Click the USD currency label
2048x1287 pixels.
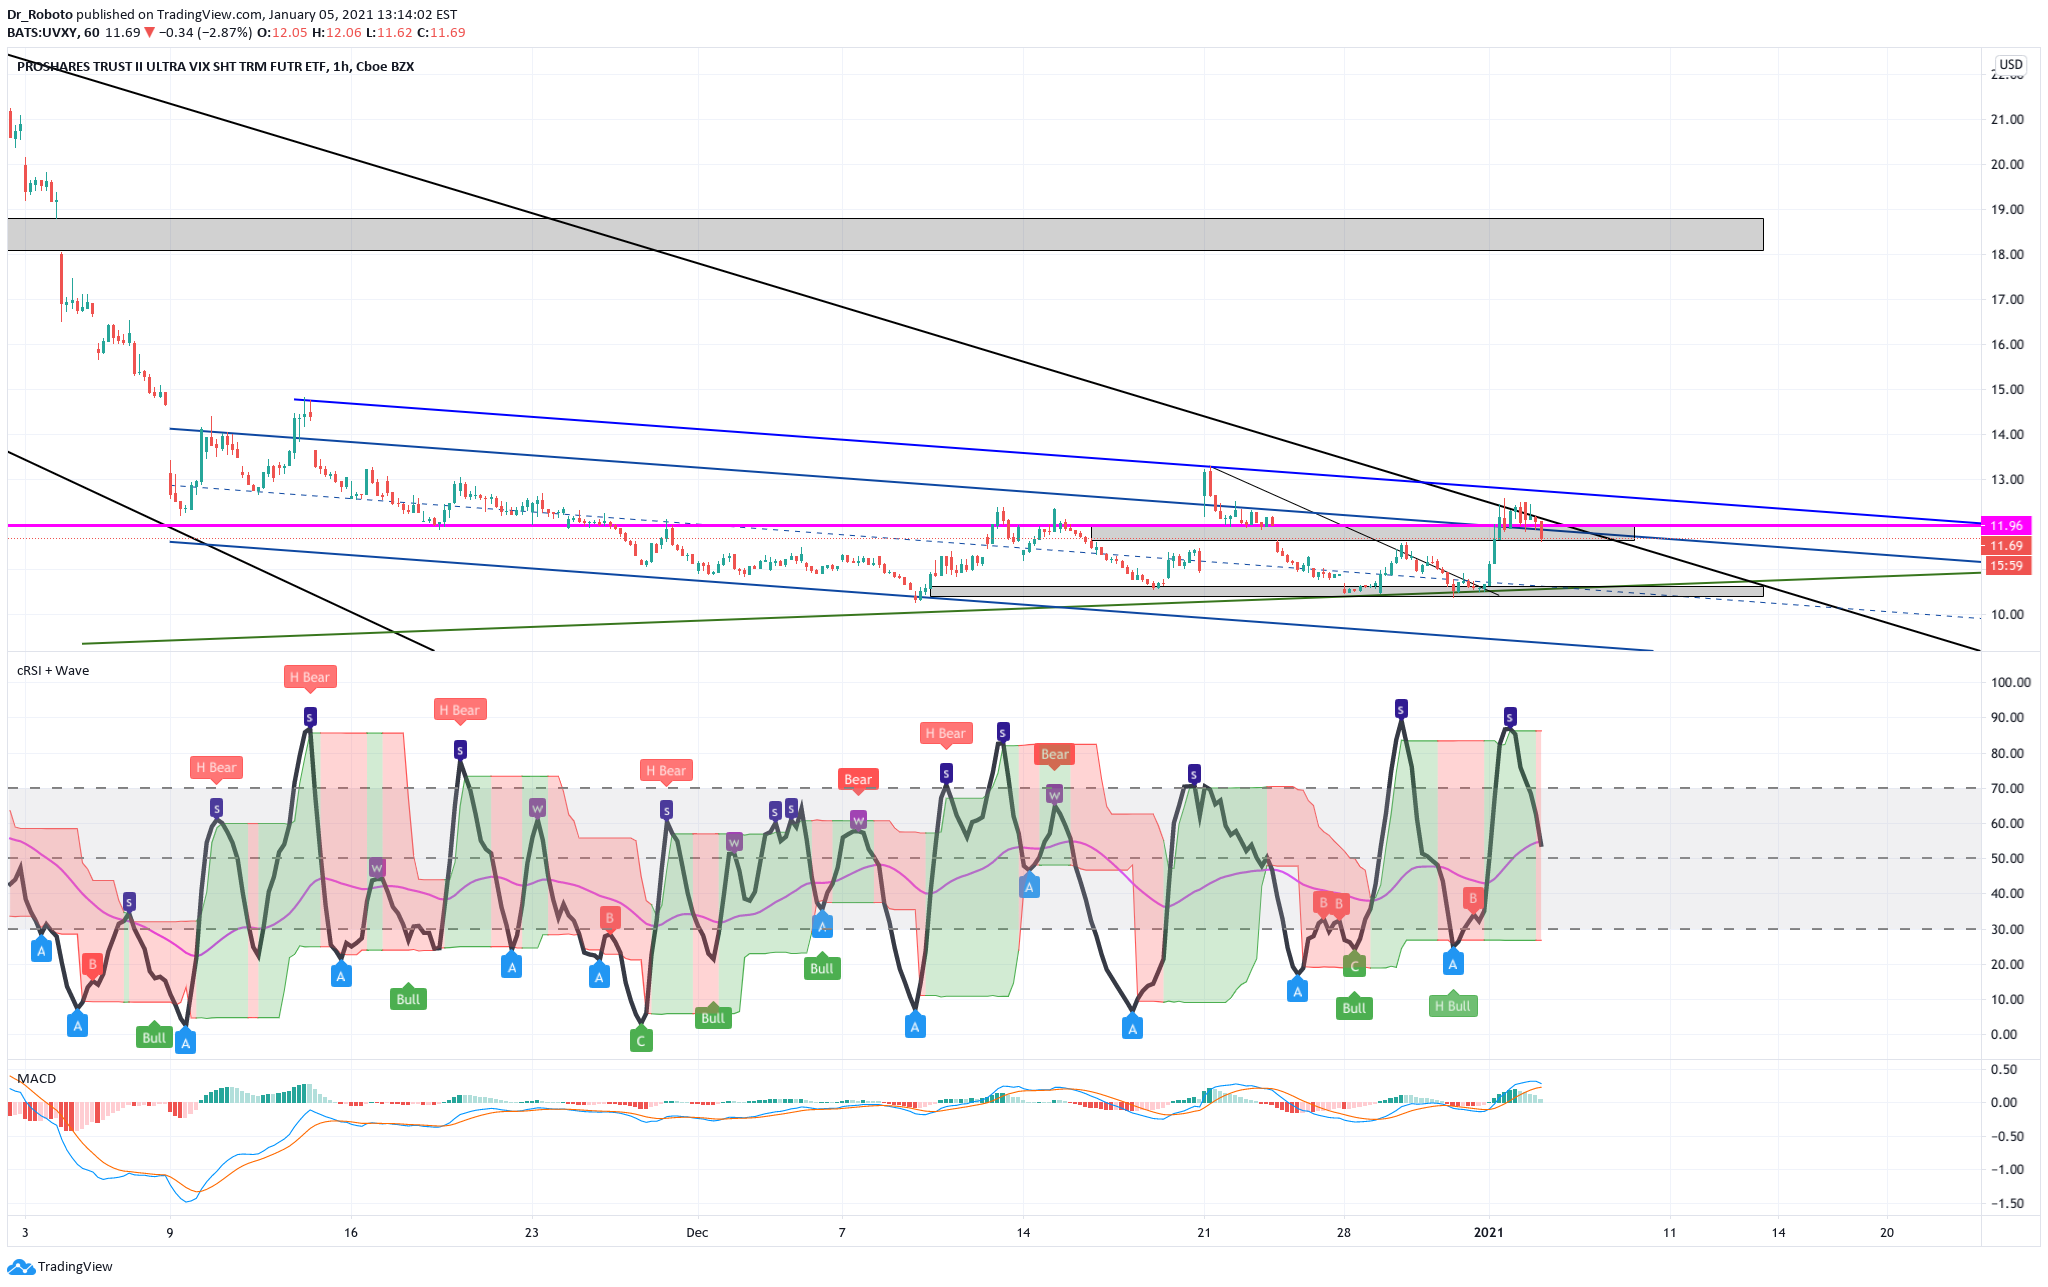pyautogui.click(x=2011, y=64)
